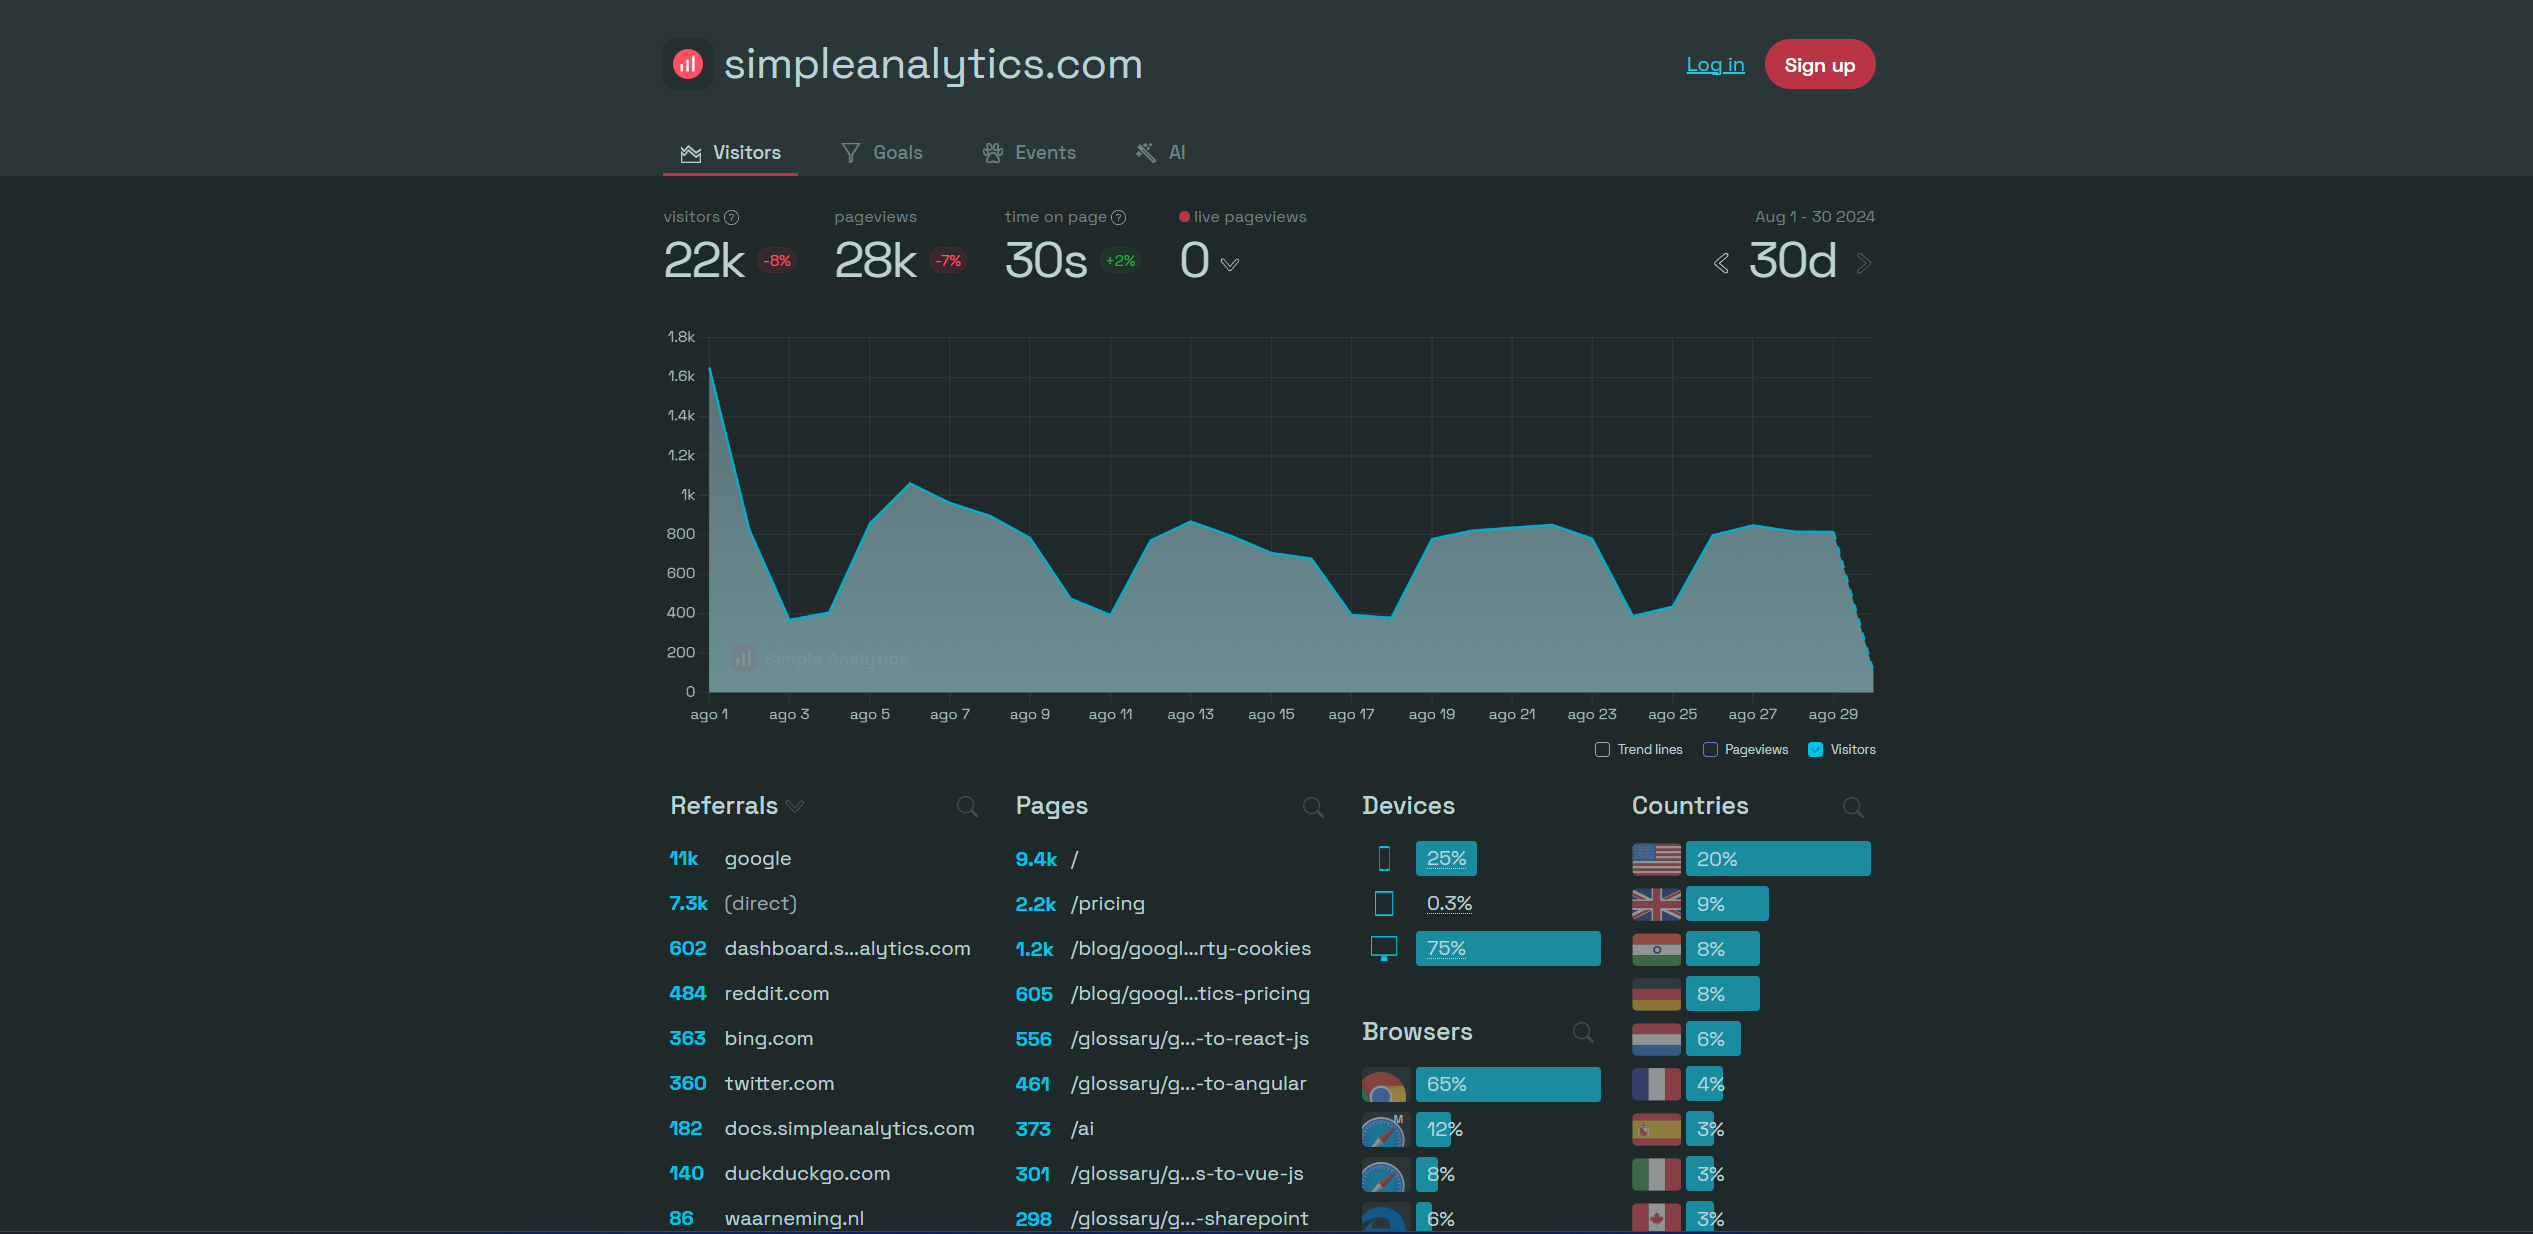This screenshot has height=1234, width=2533.
Task: Click the Spain flag icon
Action: coord(1656,1129)
